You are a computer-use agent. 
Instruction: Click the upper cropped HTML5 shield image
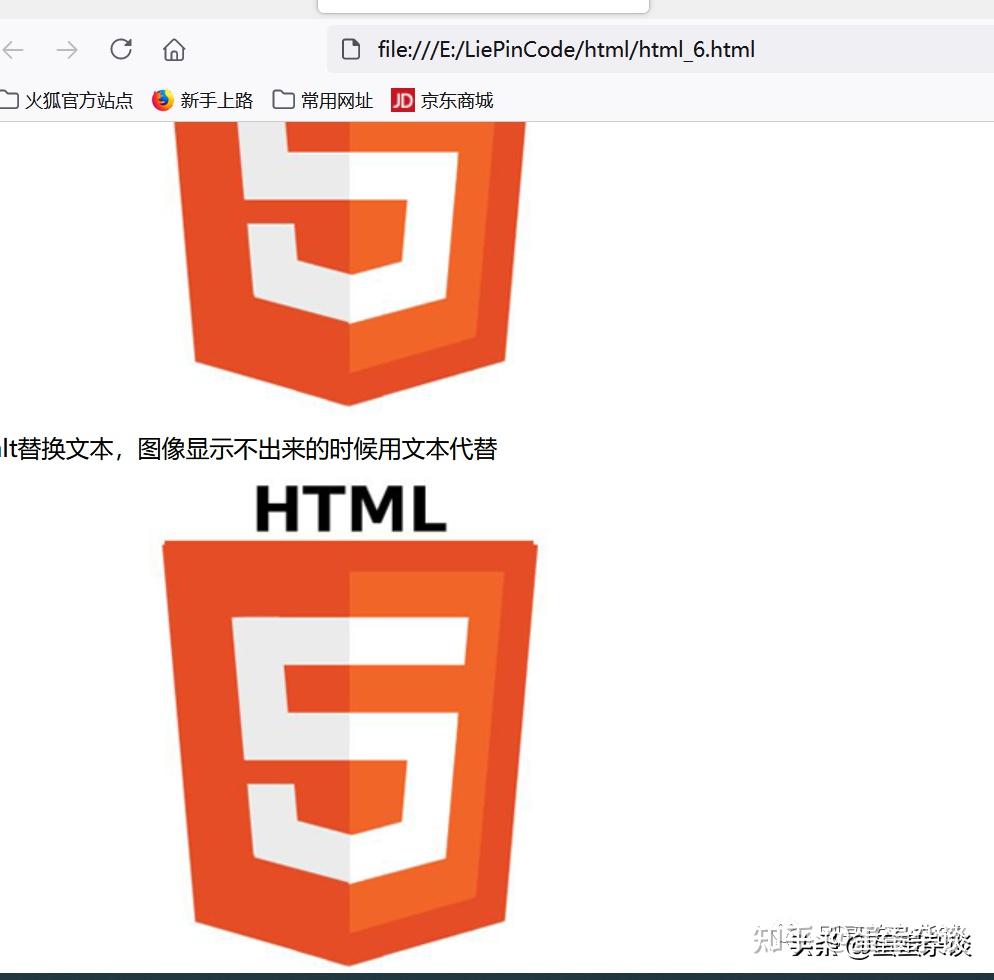pos(350,264)
